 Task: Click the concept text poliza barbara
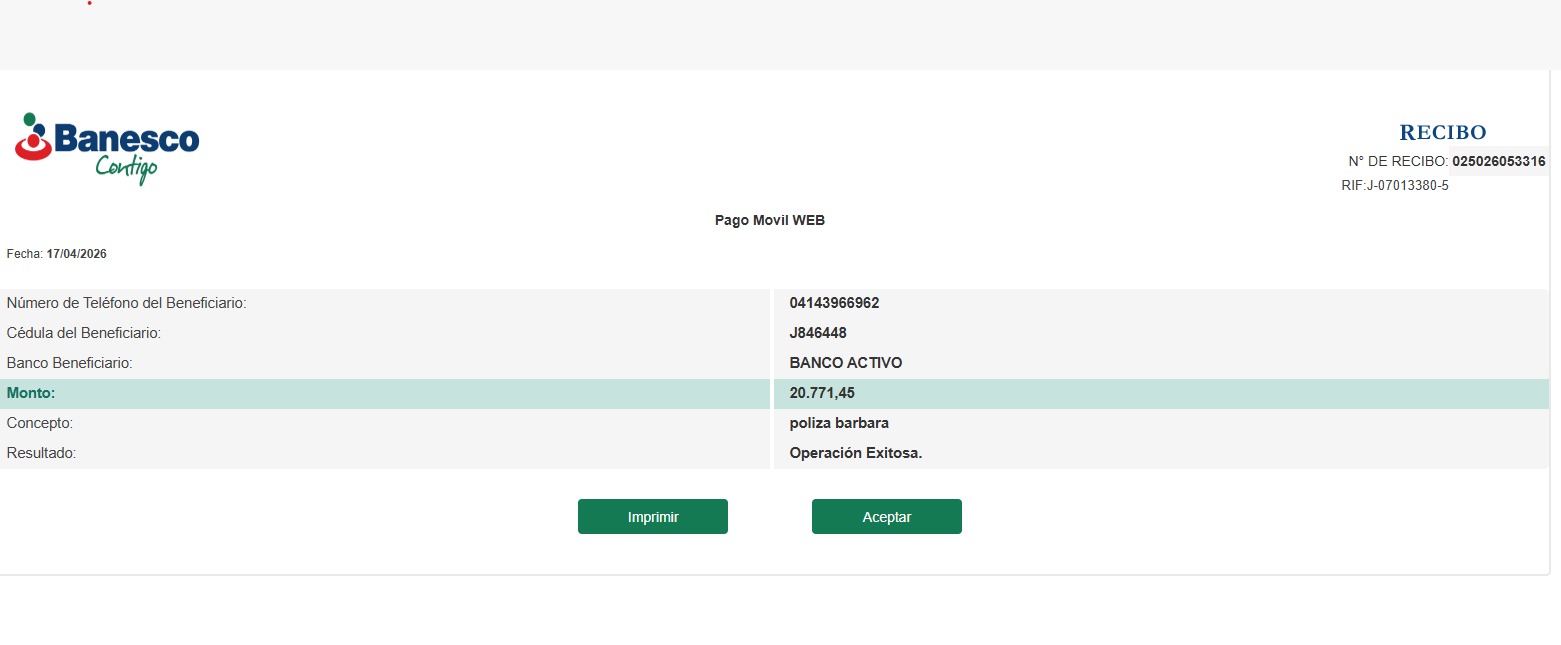coord(838,423)
